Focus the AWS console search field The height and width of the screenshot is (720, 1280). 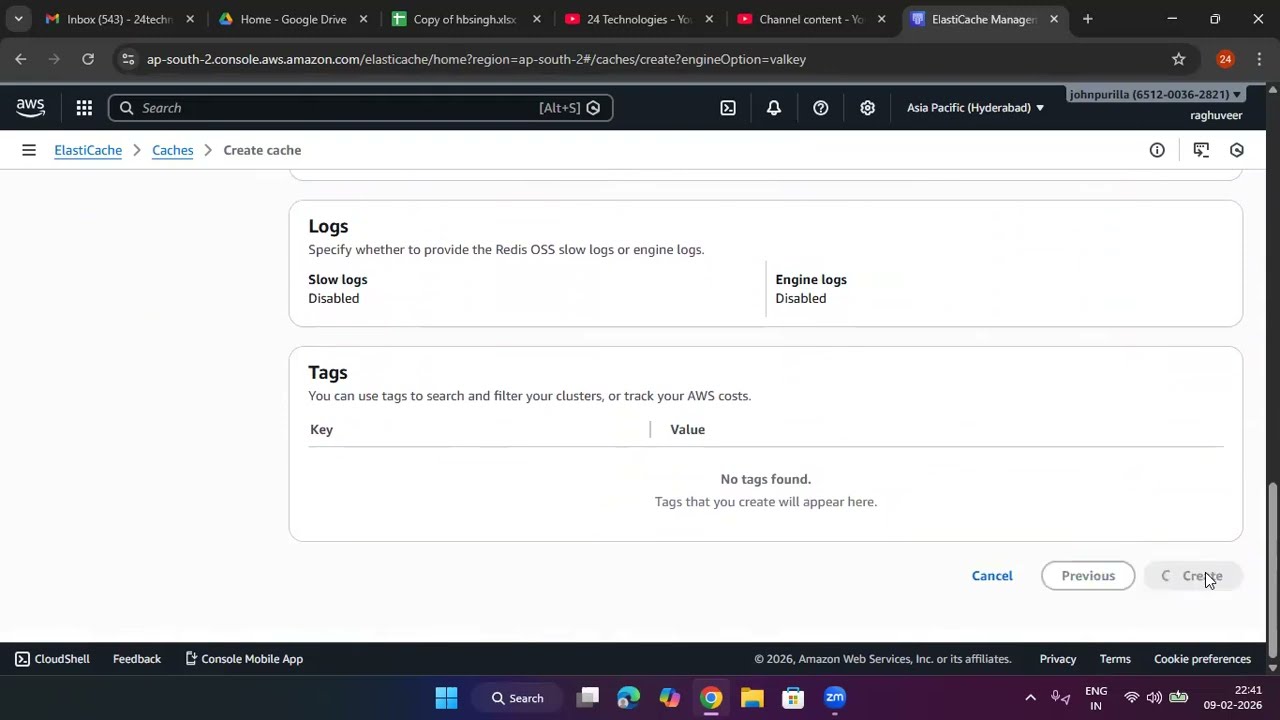360,108
